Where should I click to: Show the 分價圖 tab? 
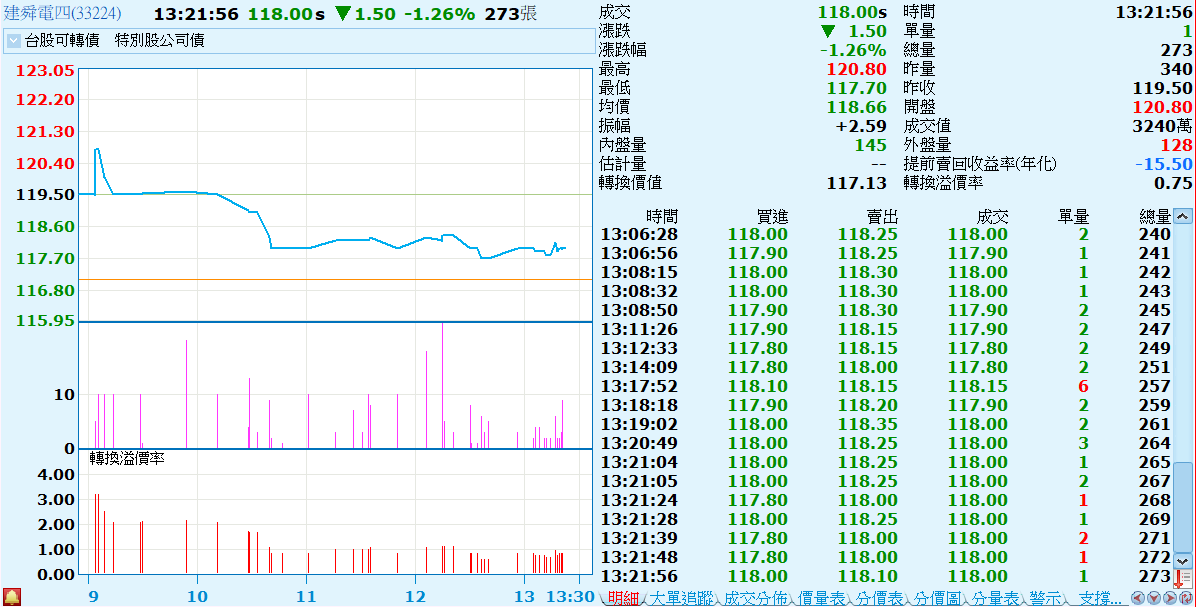point(938,598)
